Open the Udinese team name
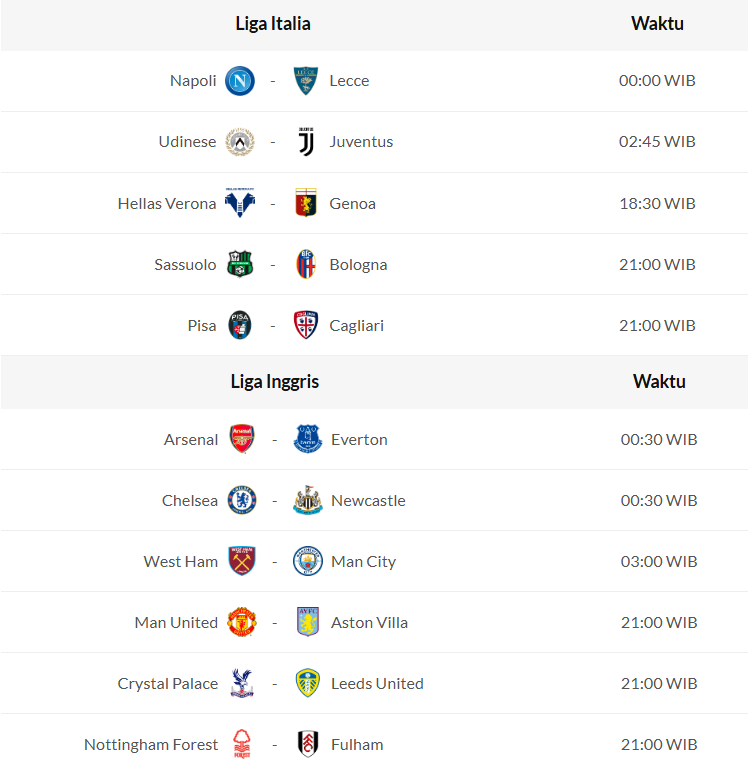748x766 pixels. tap(187, 142)
